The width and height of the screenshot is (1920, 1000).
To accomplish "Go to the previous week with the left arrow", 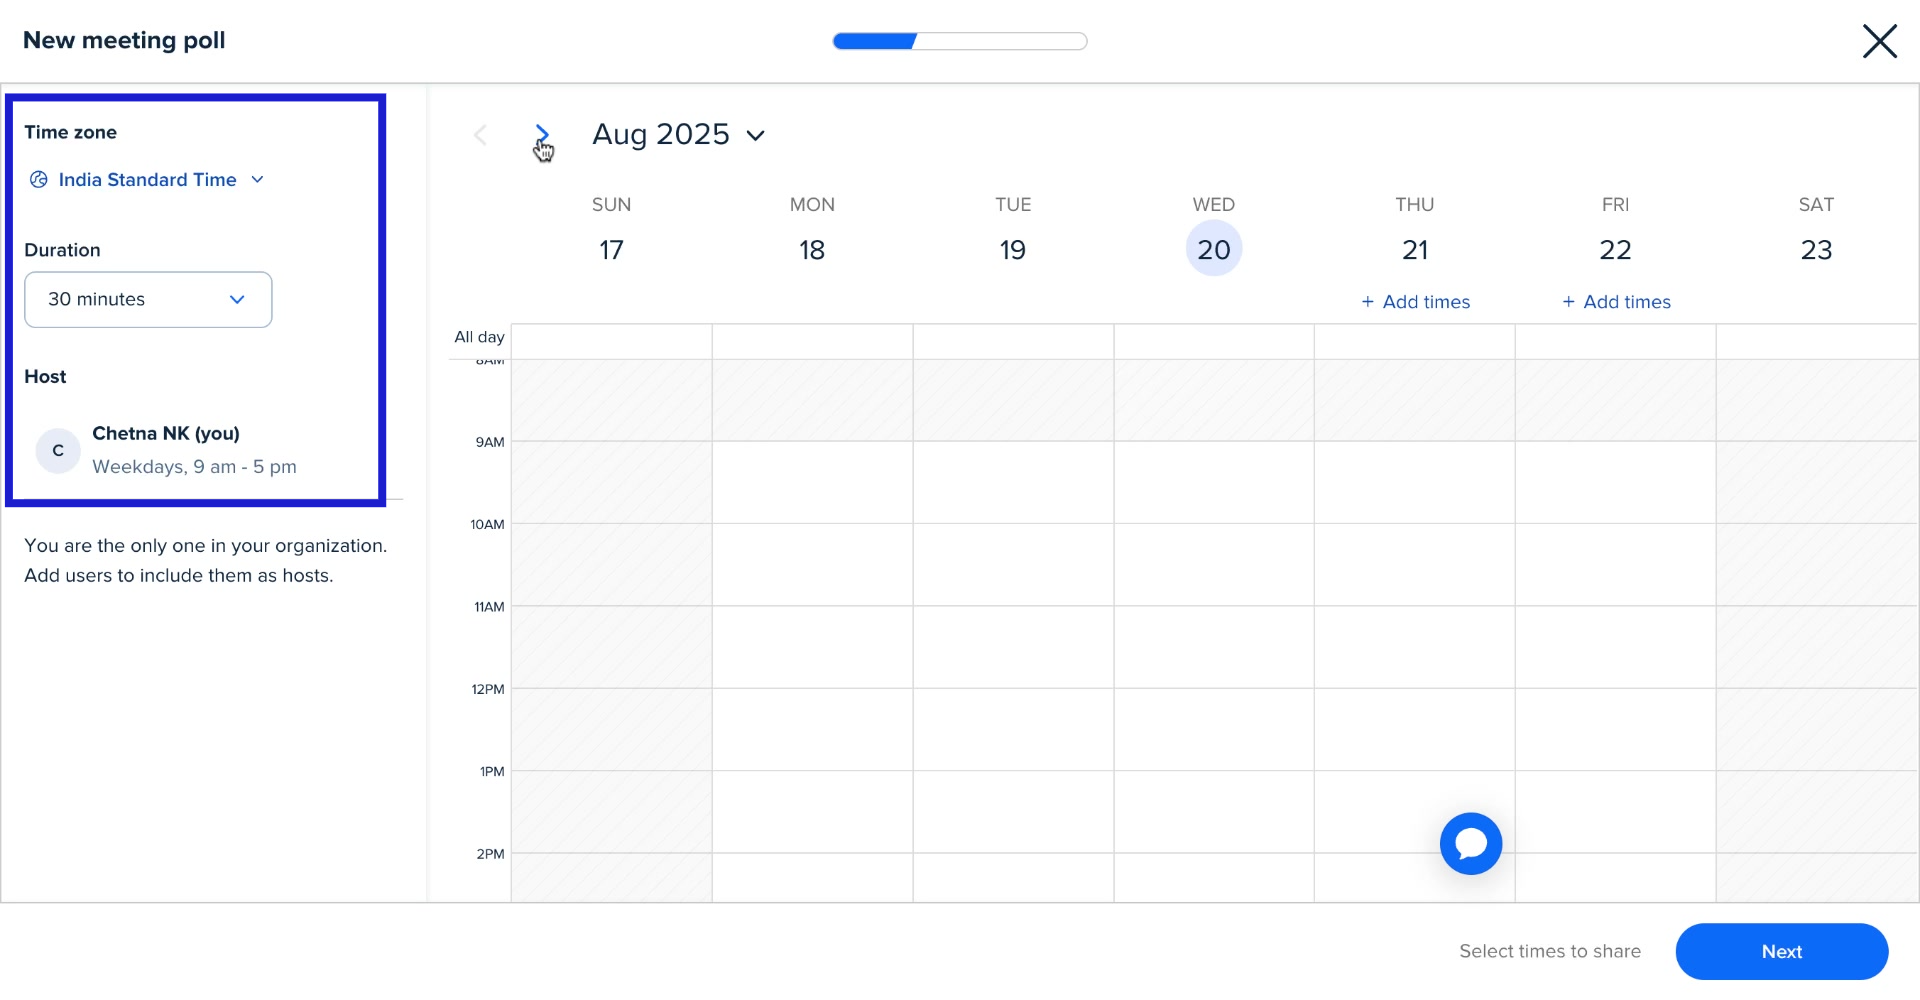I will click(x=481, y=135).
